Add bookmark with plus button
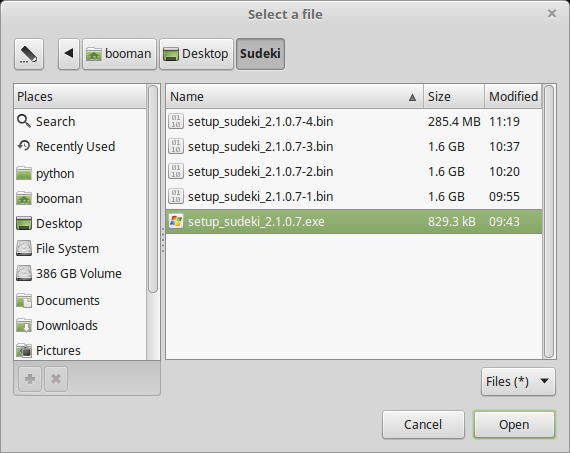This screenshot has width=570, height=453. click(30, 379)
